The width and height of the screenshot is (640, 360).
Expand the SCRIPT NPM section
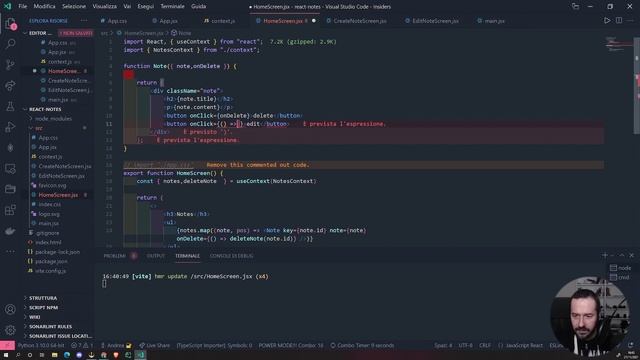click(x=43, y=307)
